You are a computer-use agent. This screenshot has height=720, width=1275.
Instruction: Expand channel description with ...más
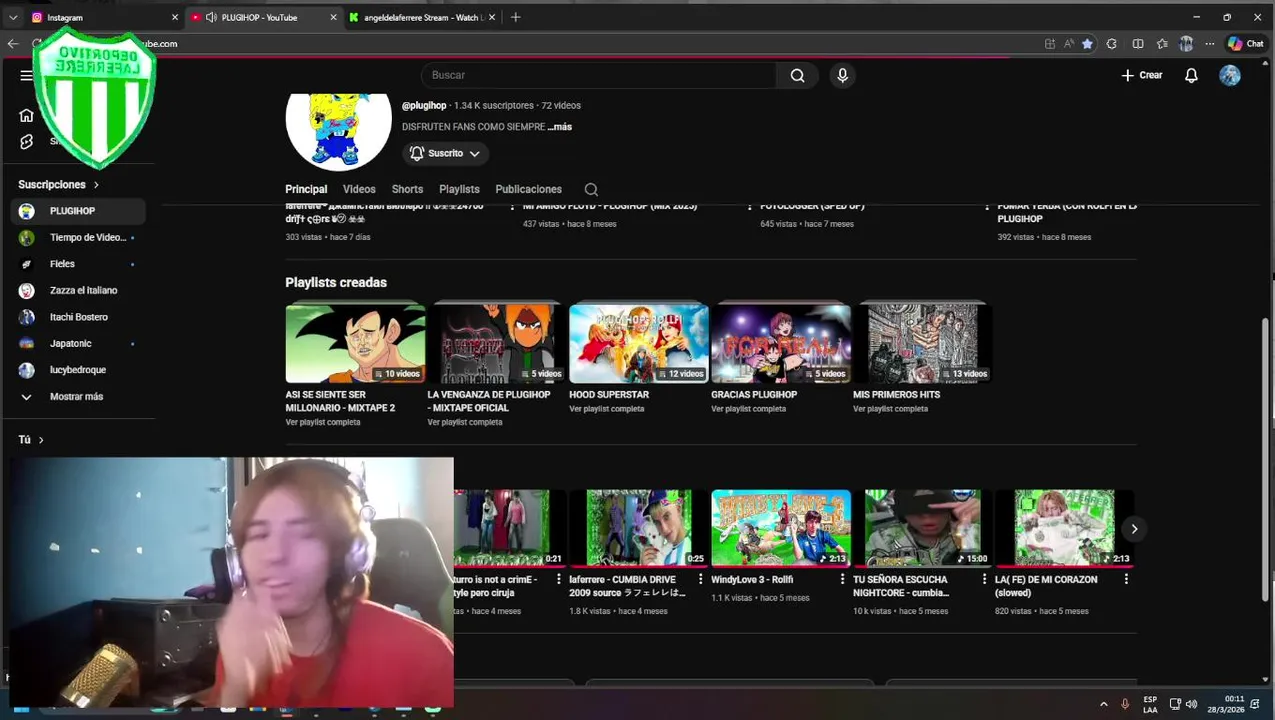[x=560, y=127]
